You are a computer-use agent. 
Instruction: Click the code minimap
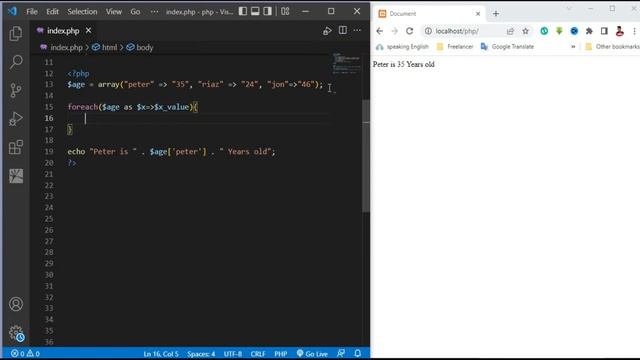tap(346, 64)
